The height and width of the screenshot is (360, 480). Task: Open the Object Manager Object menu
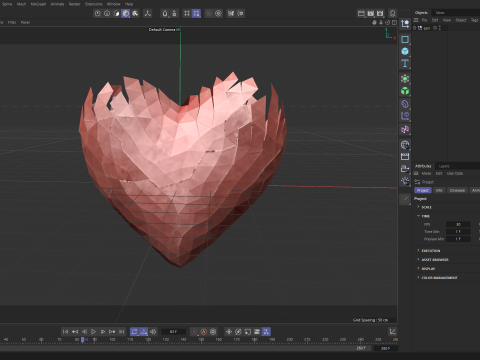click(x=461, y=20)
